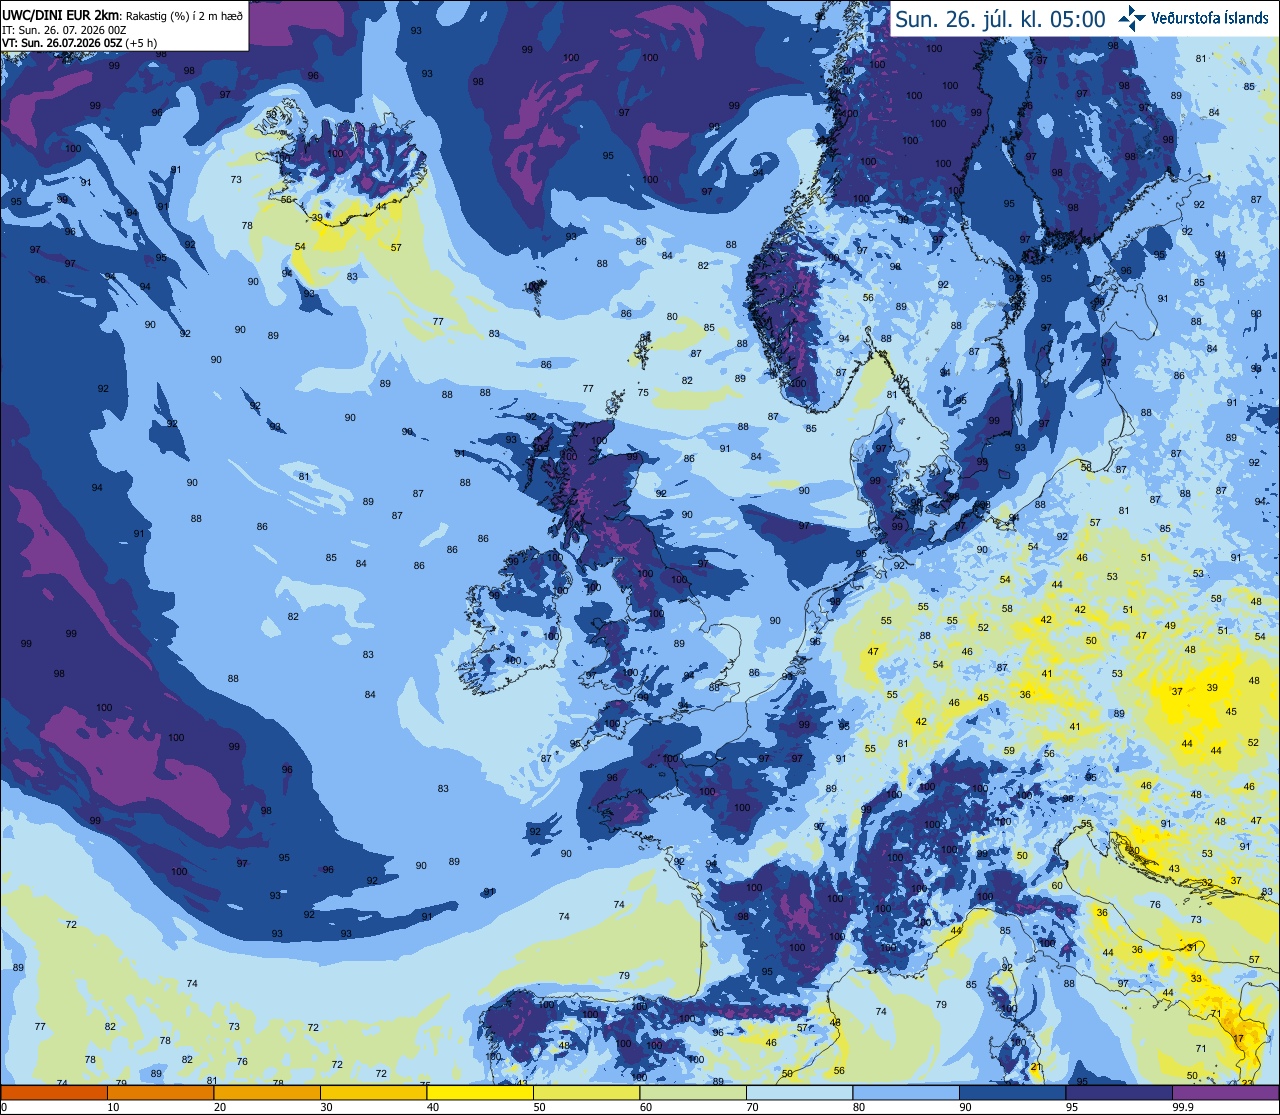Screen dimensions: 1280x1115
Task: Click the 39 humidity value in southern Iceland
Action: pos(317,217)
